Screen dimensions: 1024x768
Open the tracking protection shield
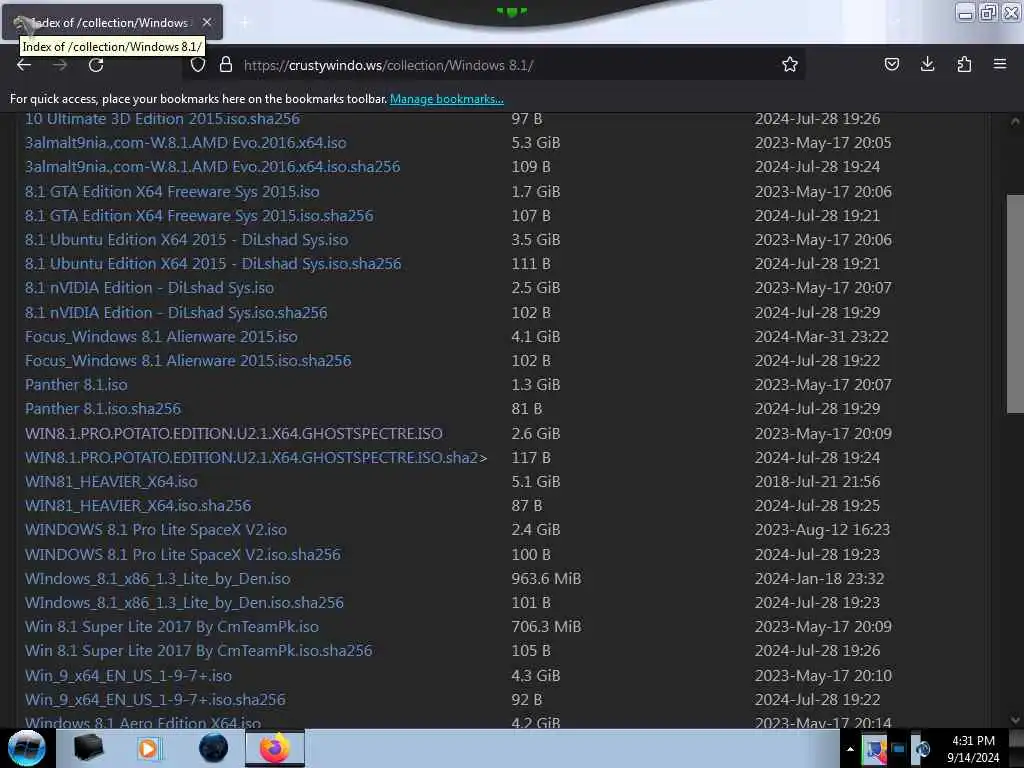(198, 65)
